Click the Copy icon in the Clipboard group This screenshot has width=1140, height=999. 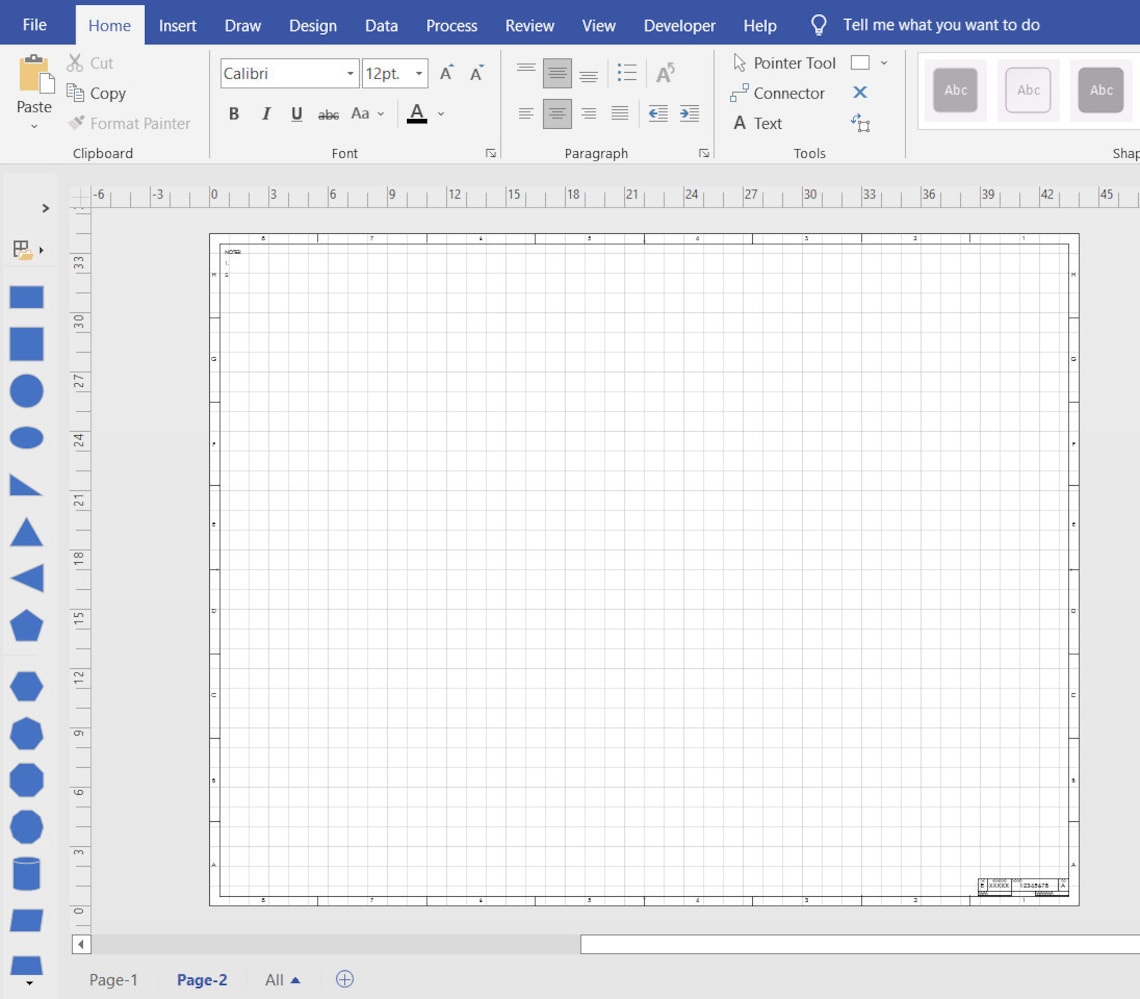tap(77, 93)
